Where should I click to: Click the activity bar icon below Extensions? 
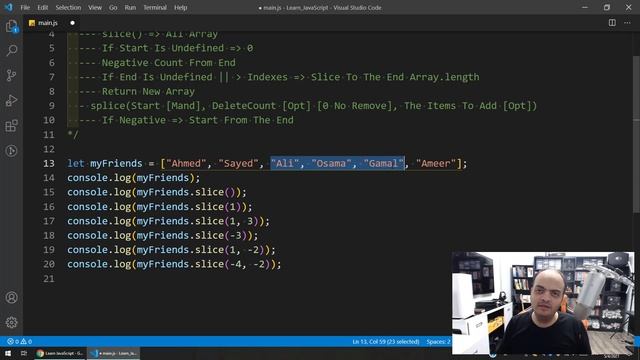[x=11, y=151]
